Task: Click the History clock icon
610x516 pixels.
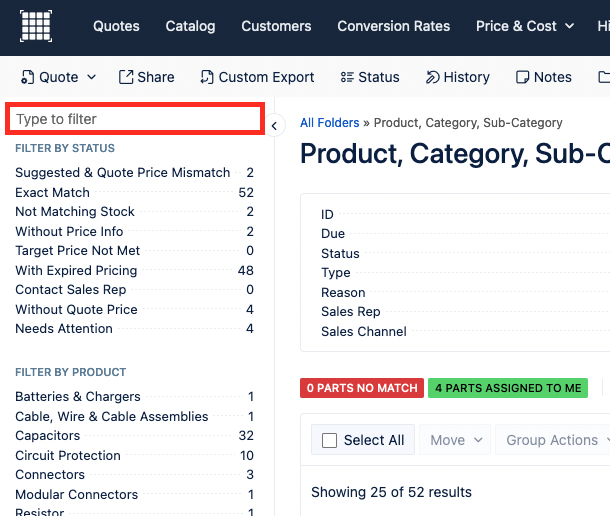Action: pos(433,77)
